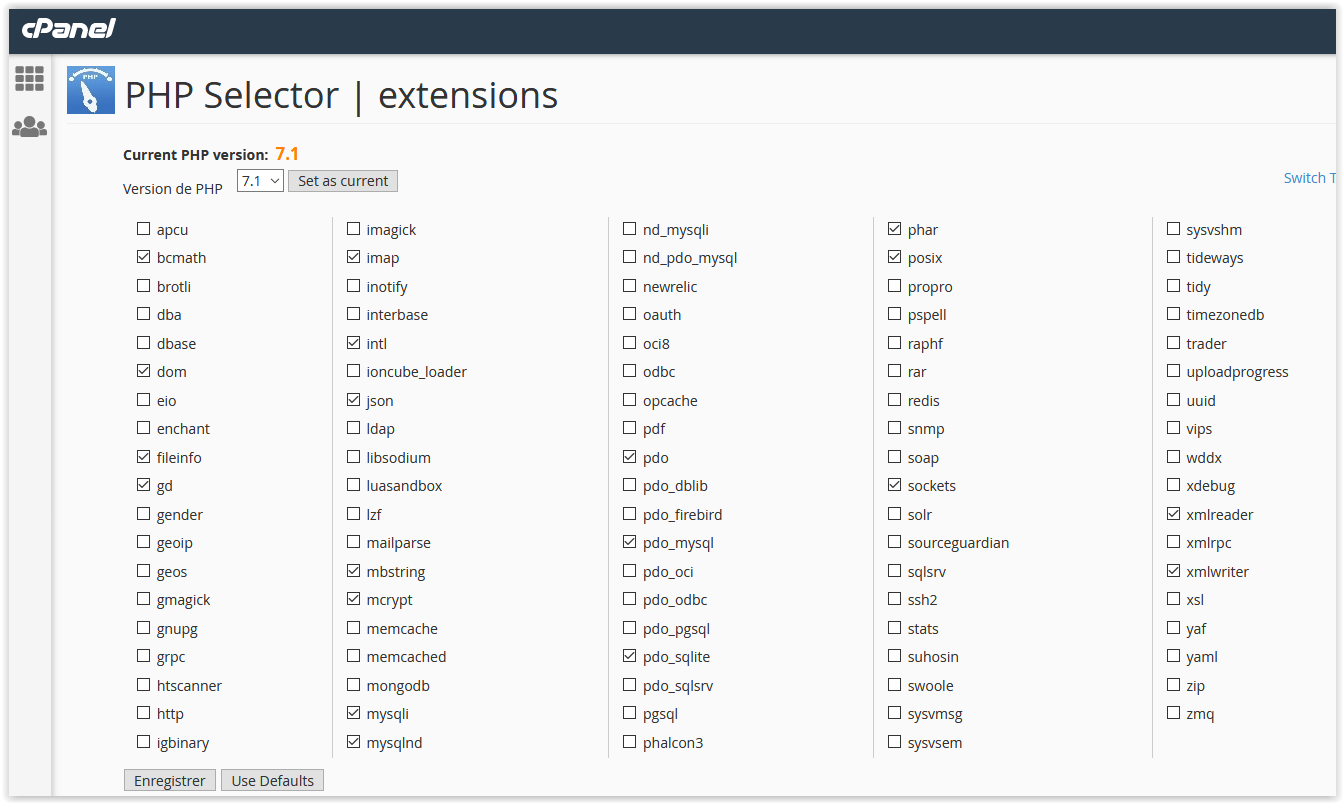The height and width of the screenshot is (804, 1344).
Task: Disable the mcrypt extension checkbox
Action: [354, 599]
